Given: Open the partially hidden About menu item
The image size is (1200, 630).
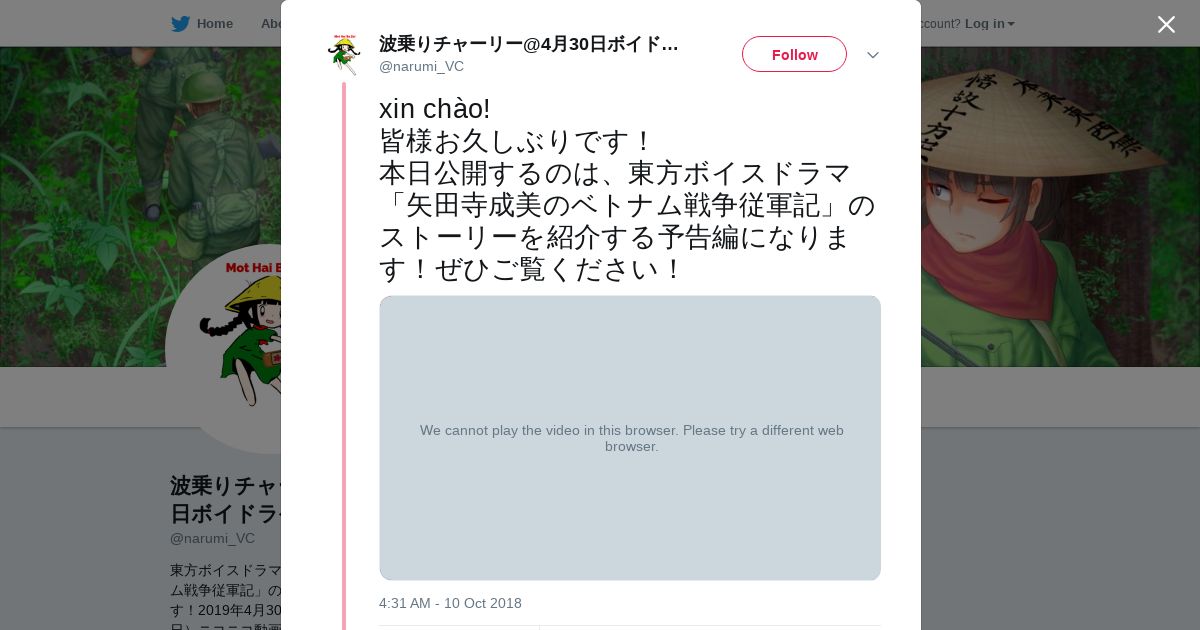Looking at the screenshot, I should [x=270, y=24].
